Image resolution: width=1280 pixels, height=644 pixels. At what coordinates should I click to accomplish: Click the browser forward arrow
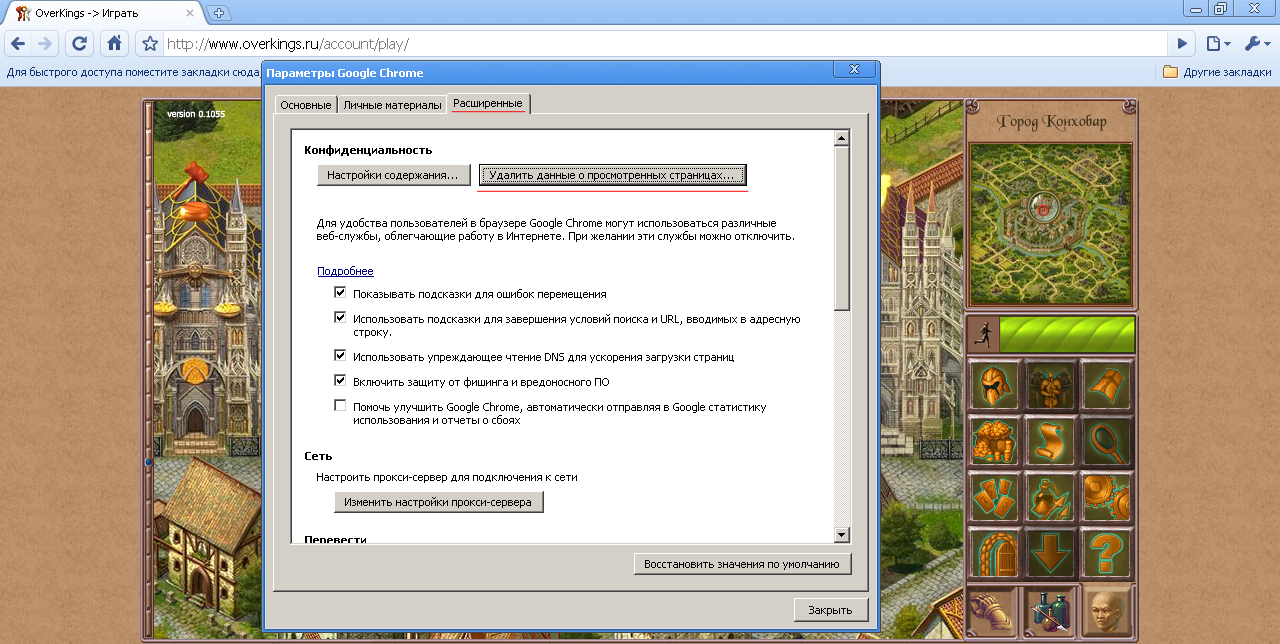coord(45,44)
